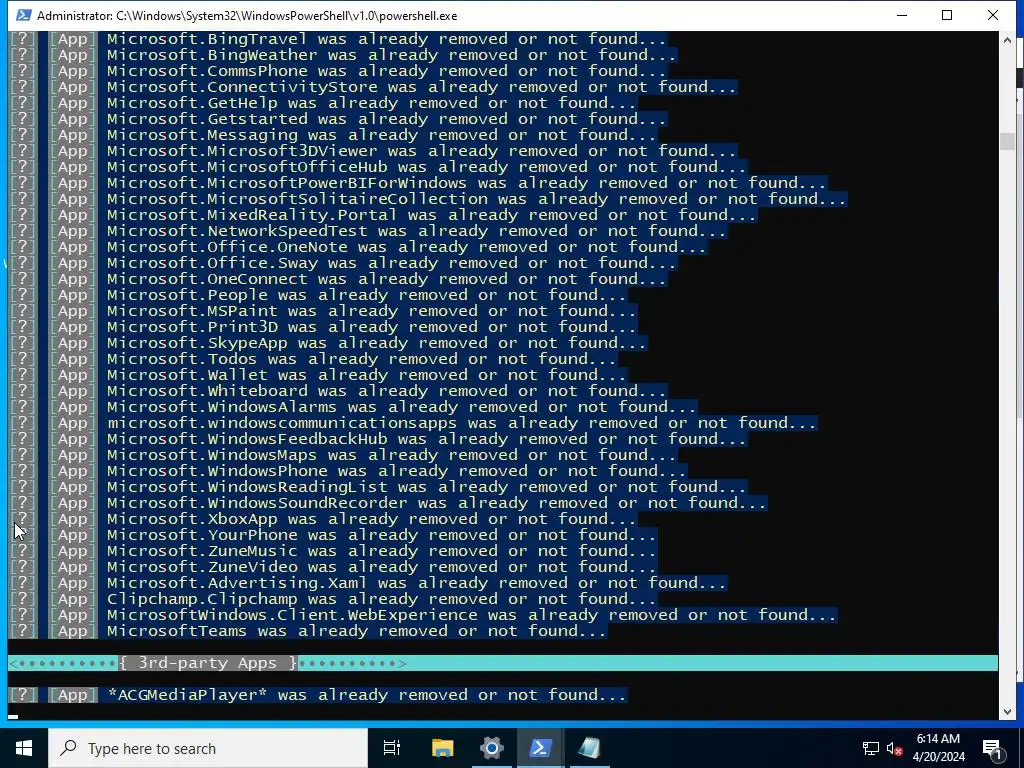This screenshot has width=1024, height=768.
Task: Click the console scrollbar down arrow
Action: [x=1007, y=711]
